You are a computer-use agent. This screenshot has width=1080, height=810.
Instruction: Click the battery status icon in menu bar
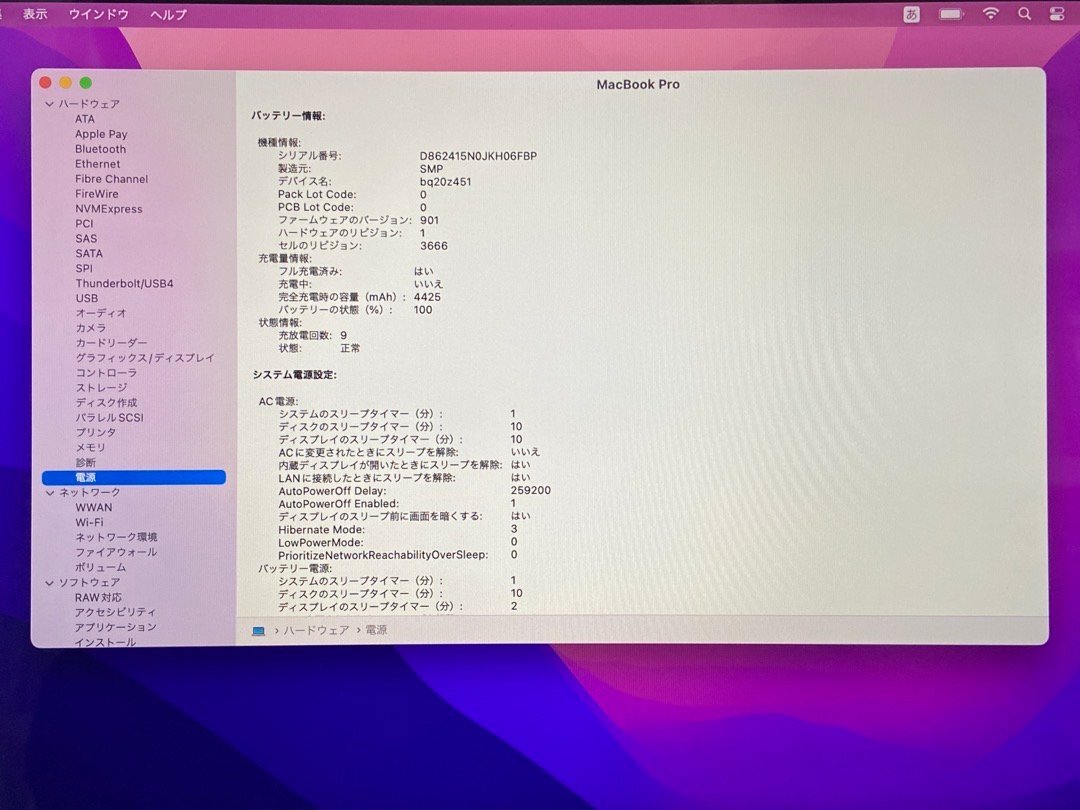[951, 14]
